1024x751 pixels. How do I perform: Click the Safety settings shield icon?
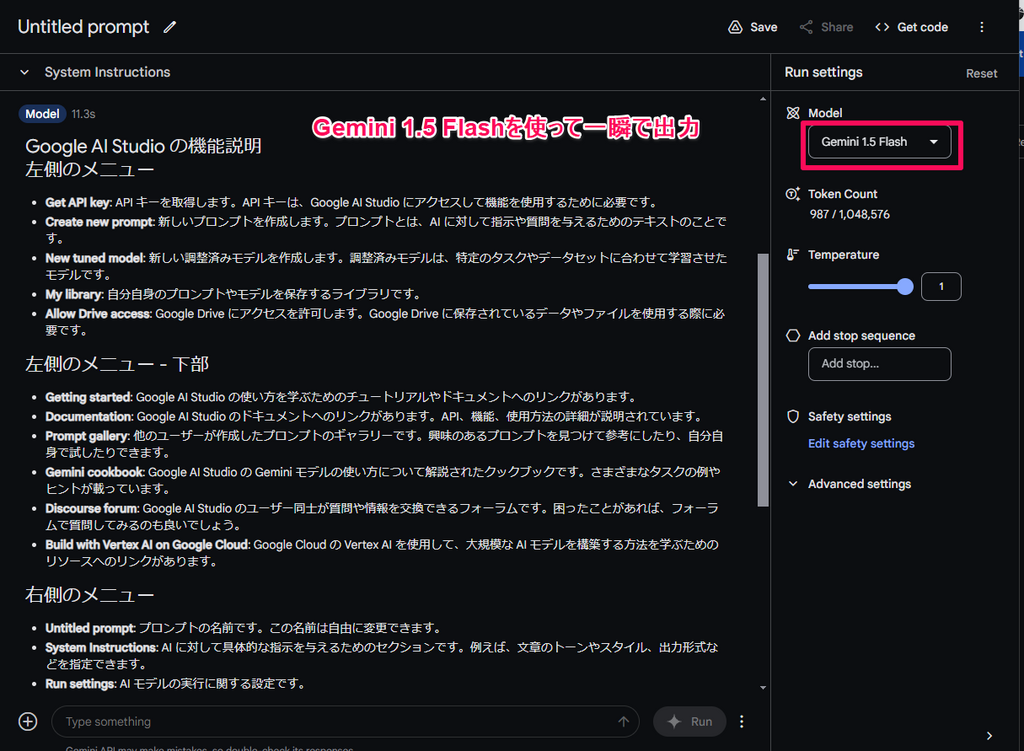(x=793, y=417)
